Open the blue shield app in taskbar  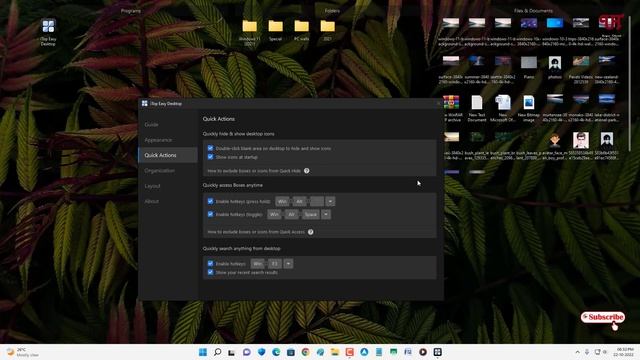coord(261,352)
